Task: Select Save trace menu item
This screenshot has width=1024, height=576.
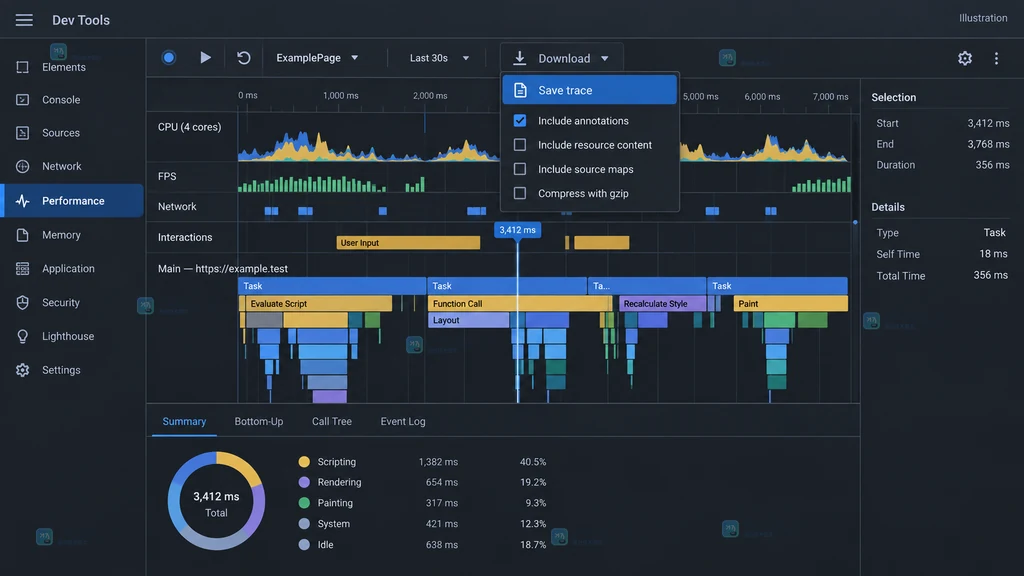Action: (589, 90)
